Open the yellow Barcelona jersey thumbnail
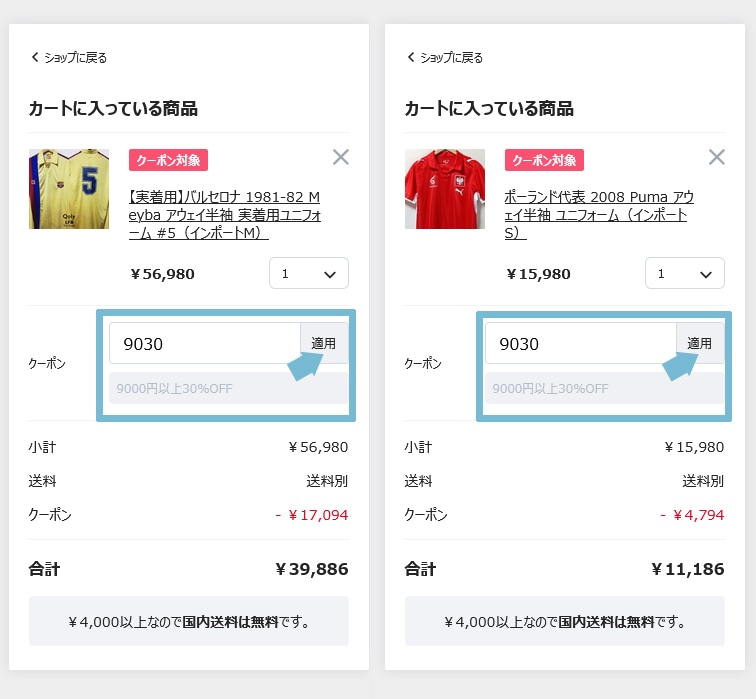 [69, 189]
